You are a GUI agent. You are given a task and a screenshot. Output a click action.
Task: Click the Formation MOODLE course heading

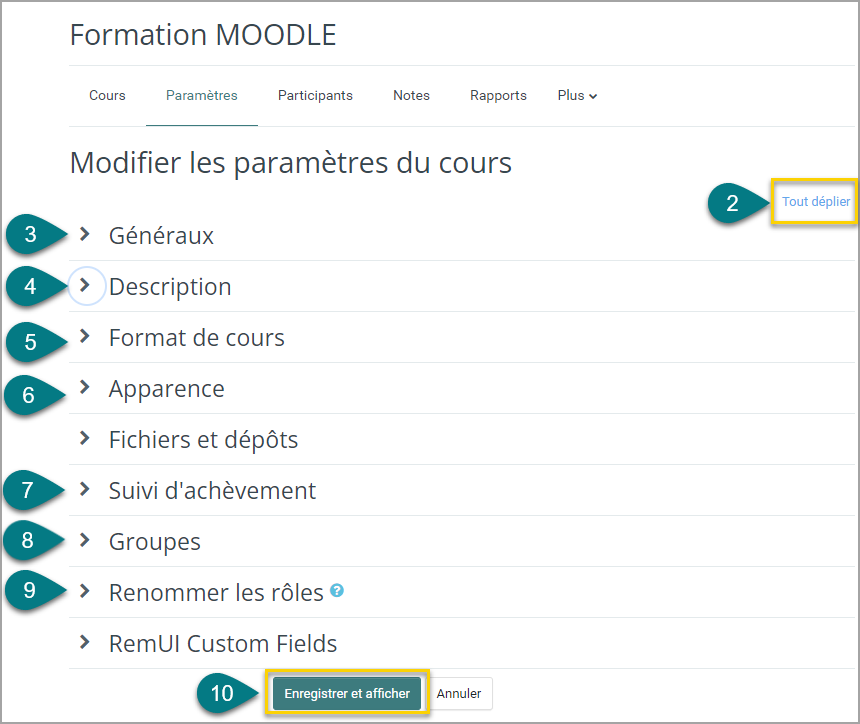point(203,35)
